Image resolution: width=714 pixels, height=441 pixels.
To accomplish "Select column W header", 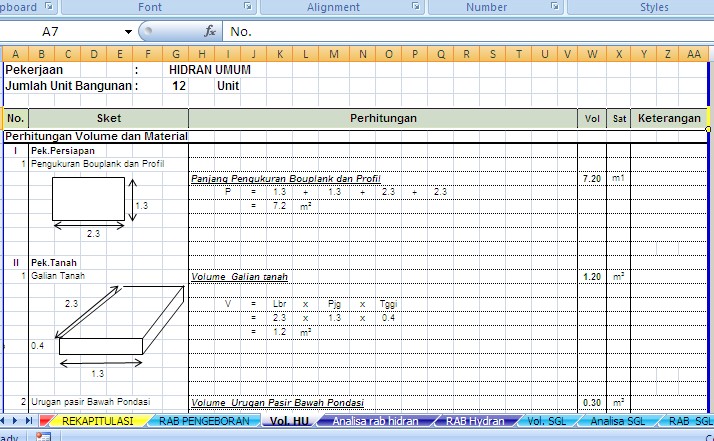I will 592,54.
